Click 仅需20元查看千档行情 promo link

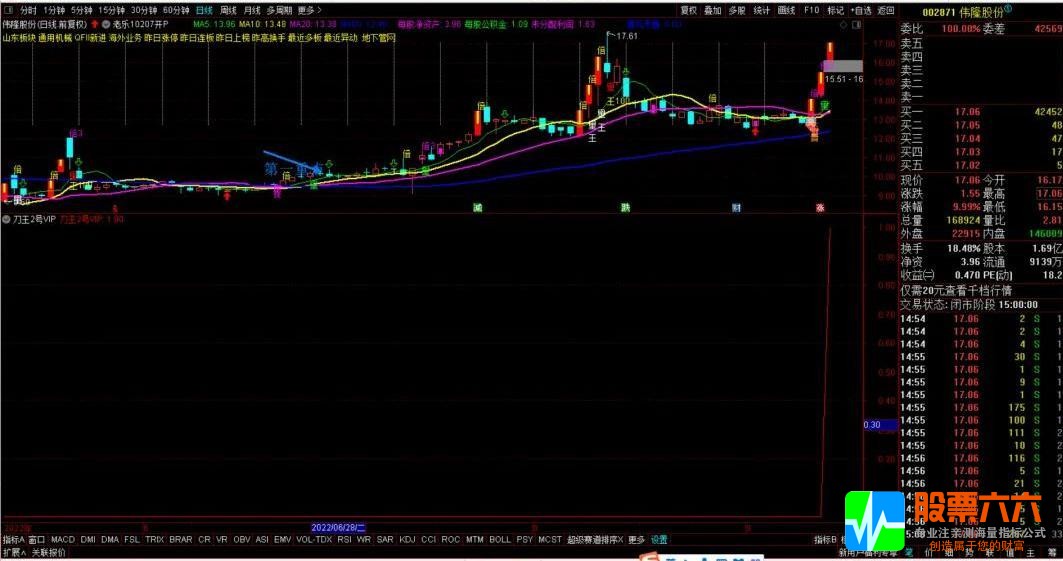956,290
